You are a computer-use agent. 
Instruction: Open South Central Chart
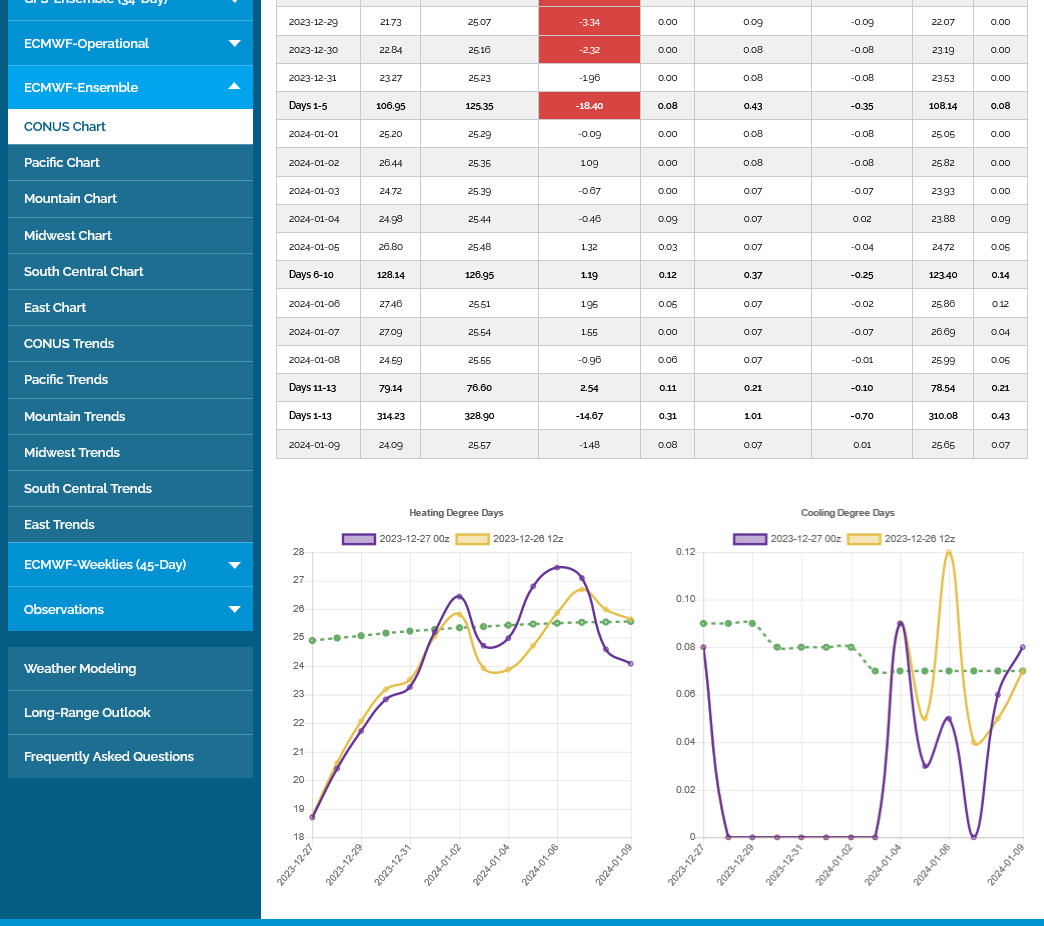coord(84,272)
